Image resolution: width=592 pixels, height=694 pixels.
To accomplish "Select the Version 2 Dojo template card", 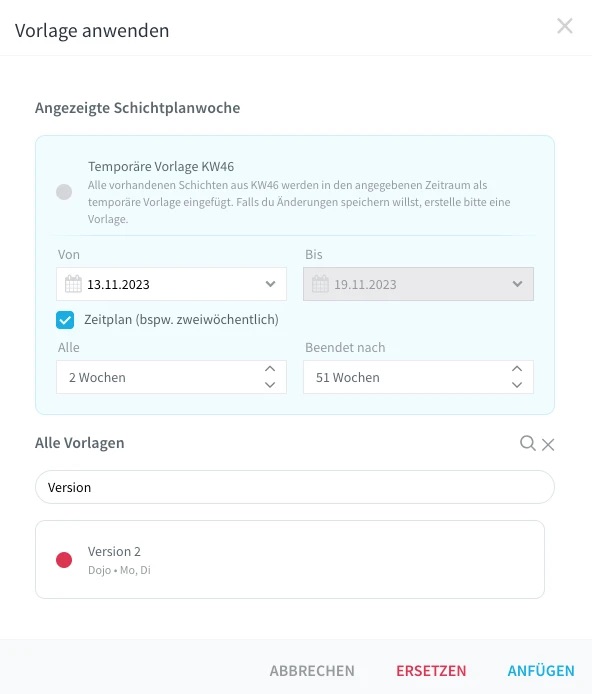I will coord(290,559).
